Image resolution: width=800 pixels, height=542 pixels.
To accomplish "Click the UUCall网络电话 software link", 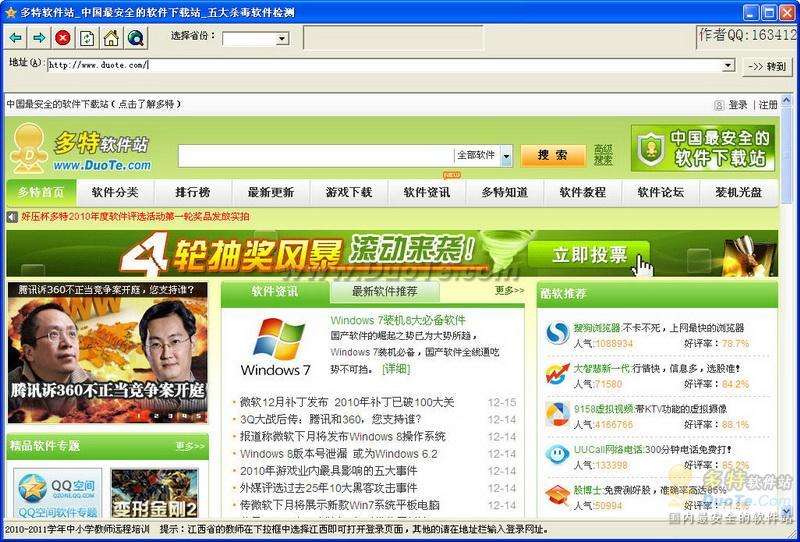I will point(609,450).
